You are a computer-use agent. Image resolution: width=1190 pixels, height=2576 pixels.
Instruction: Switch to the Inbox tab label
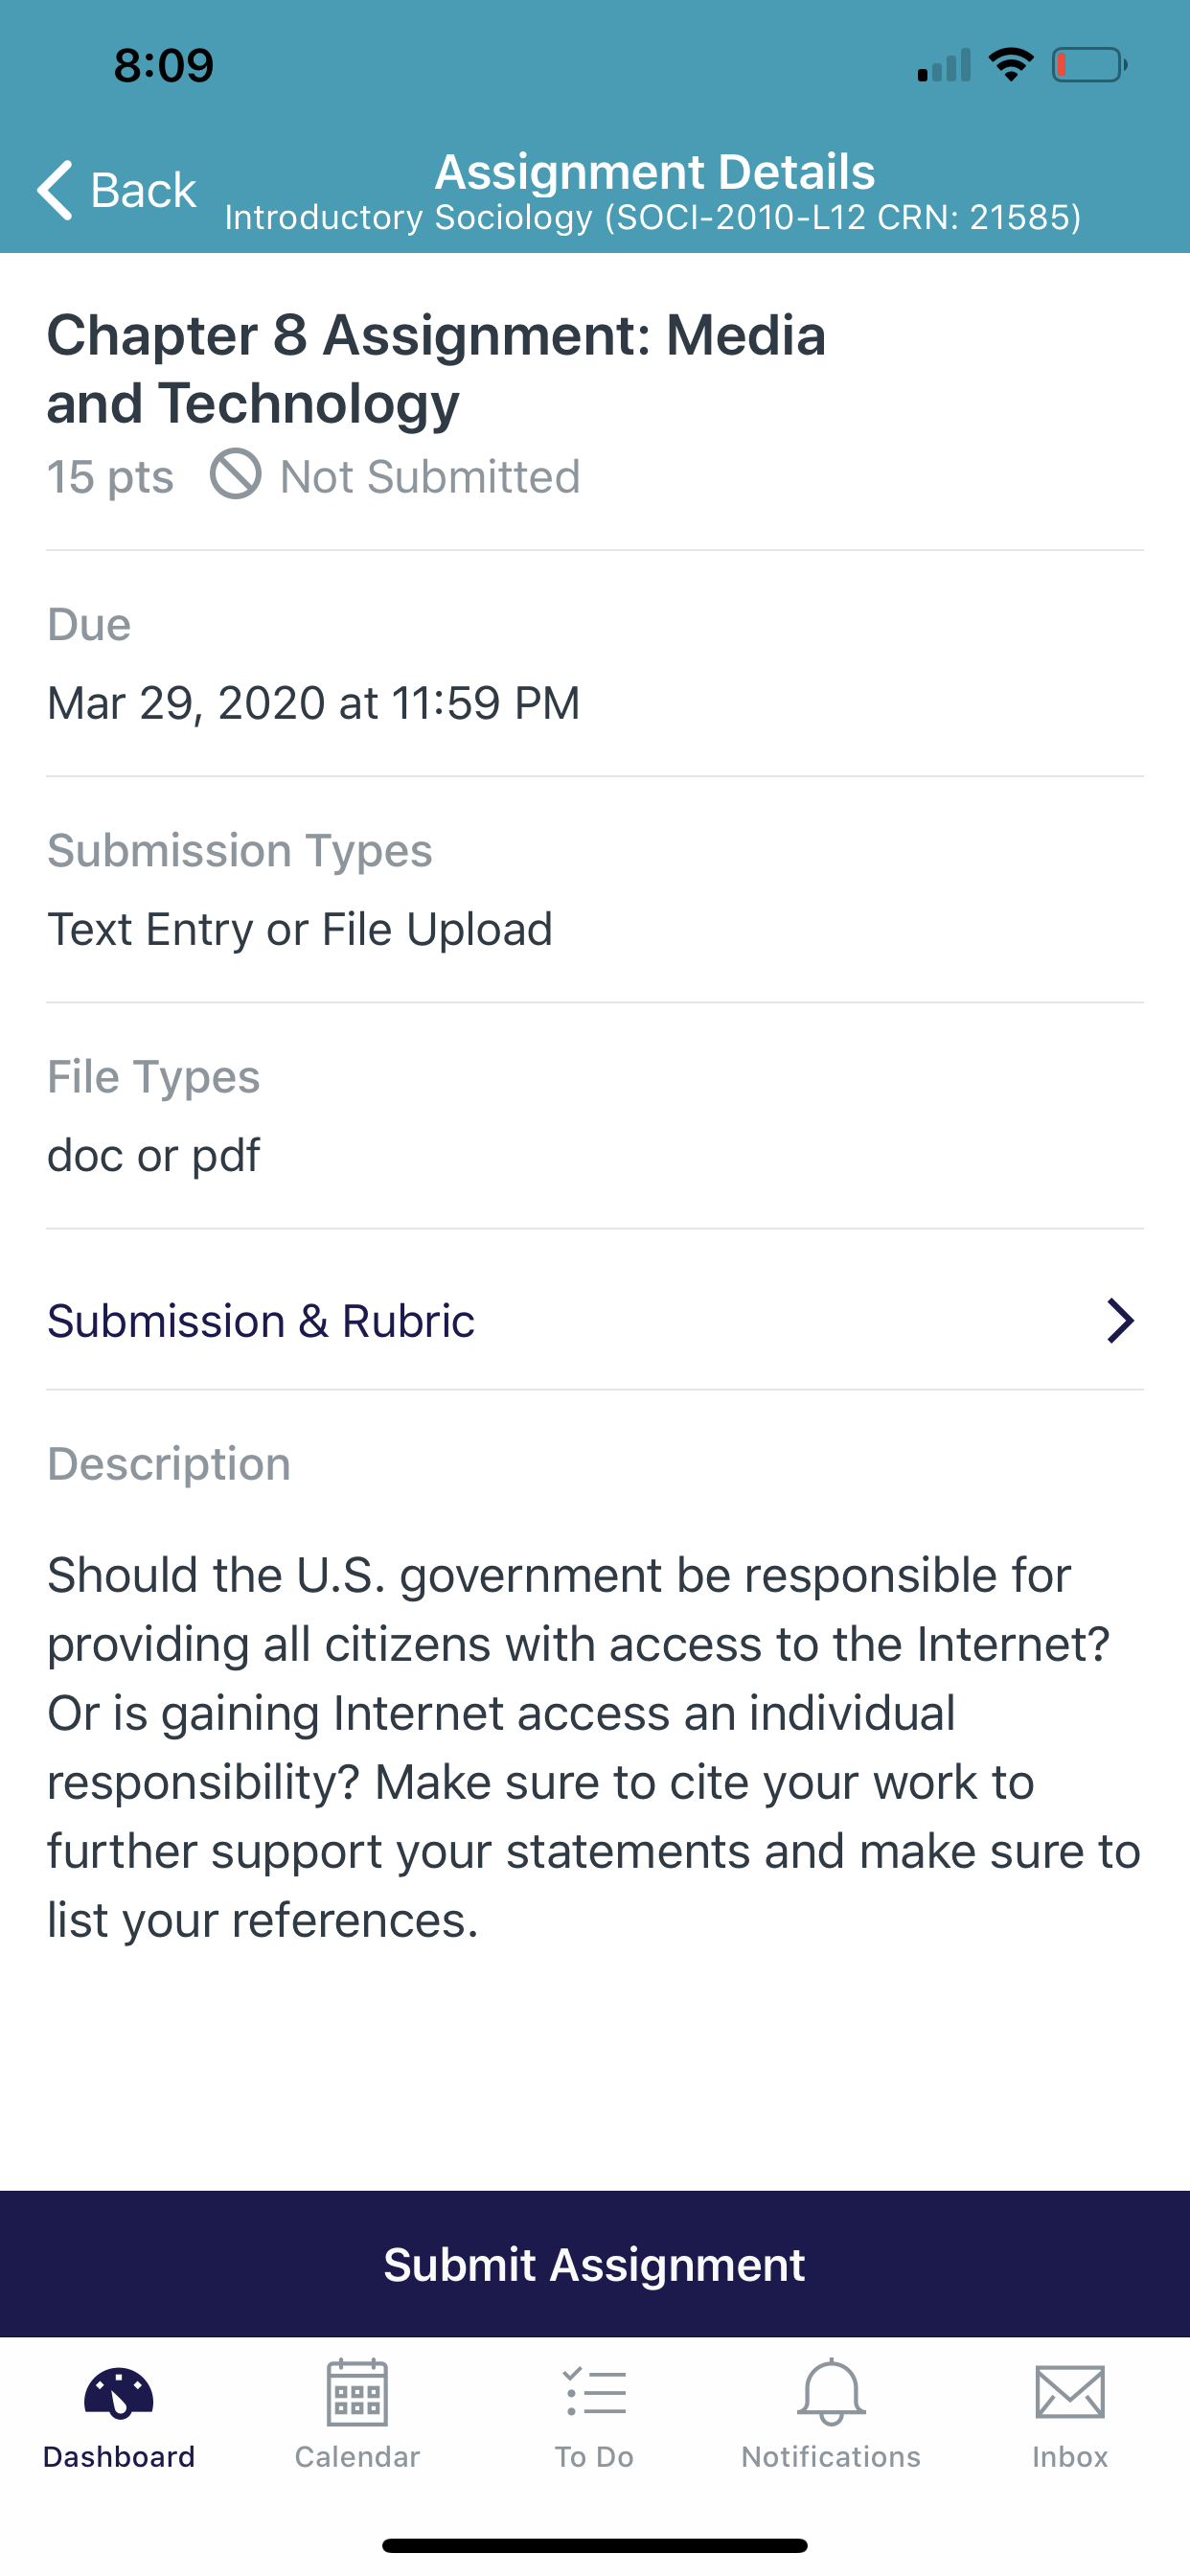click(x=1070, y=2456)
